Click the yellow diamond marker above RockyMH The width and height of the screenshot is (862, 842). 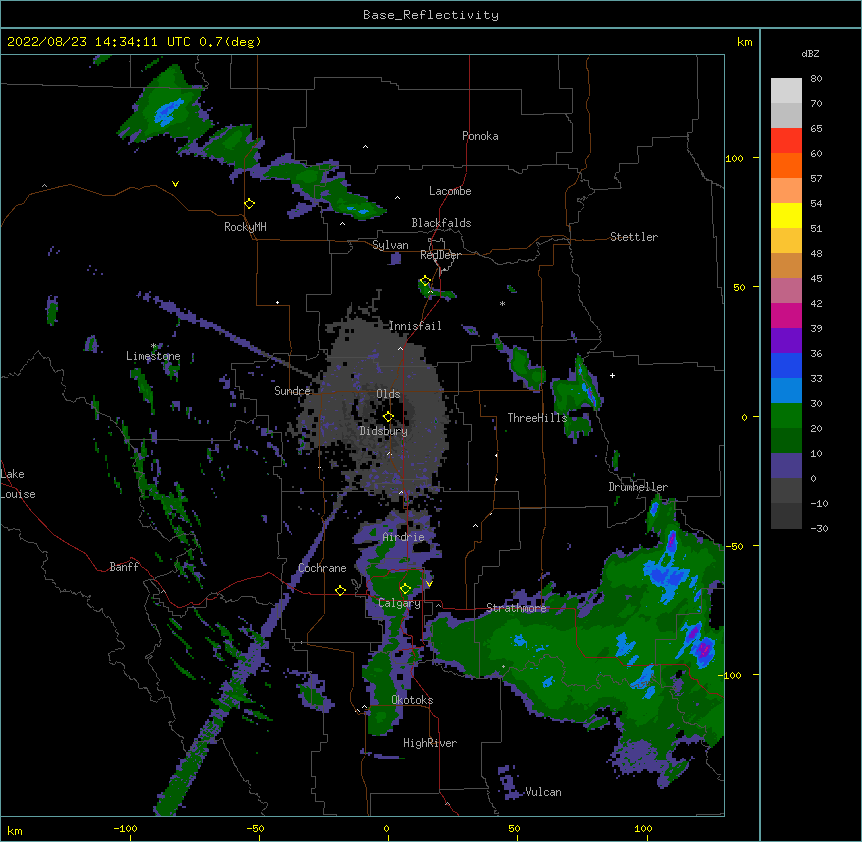coord(250,204)
